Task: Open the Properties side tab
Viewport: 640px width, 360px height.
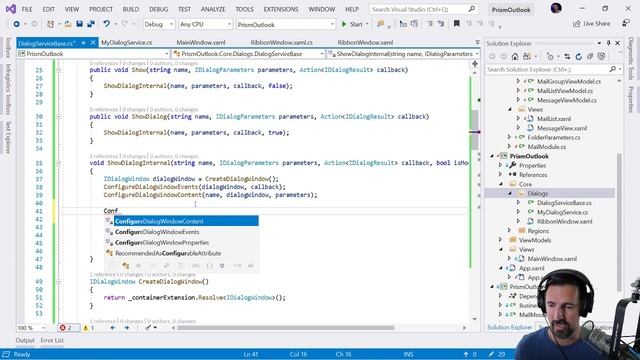Action: [x=631, y=99]
